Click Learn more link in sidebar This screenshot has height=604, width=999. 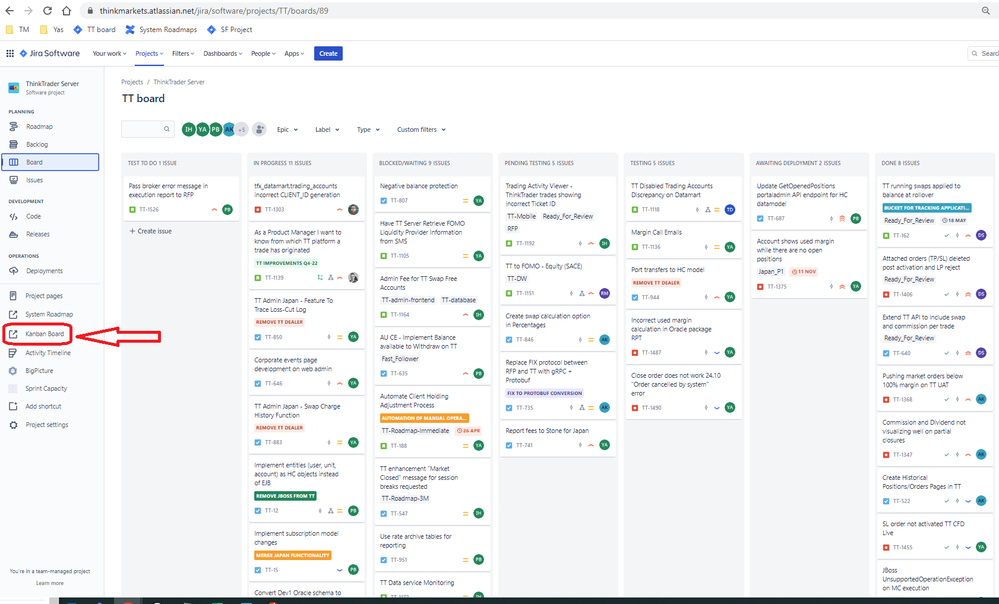click(50, 583)
